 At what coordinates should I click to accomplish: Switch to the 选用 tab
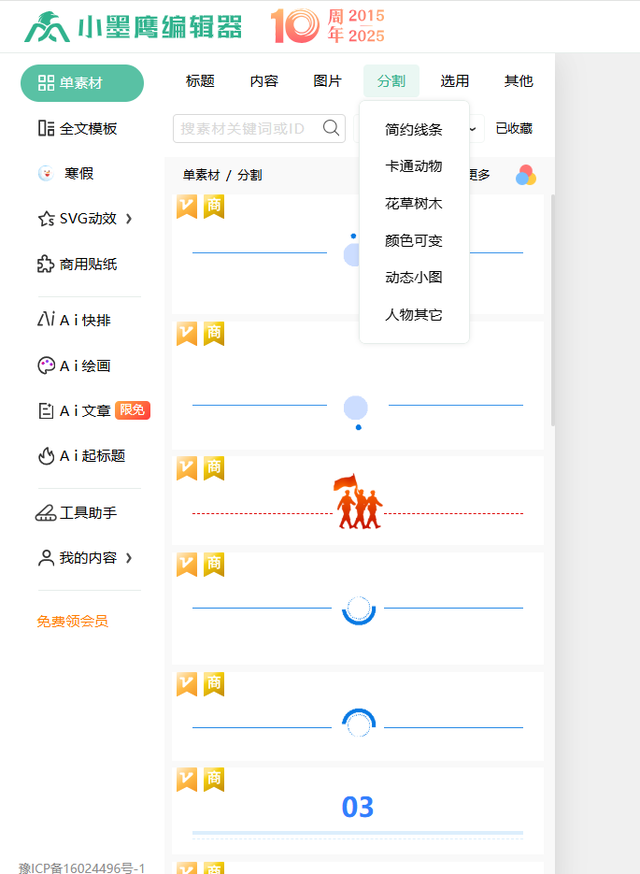[x=455, y=81]
